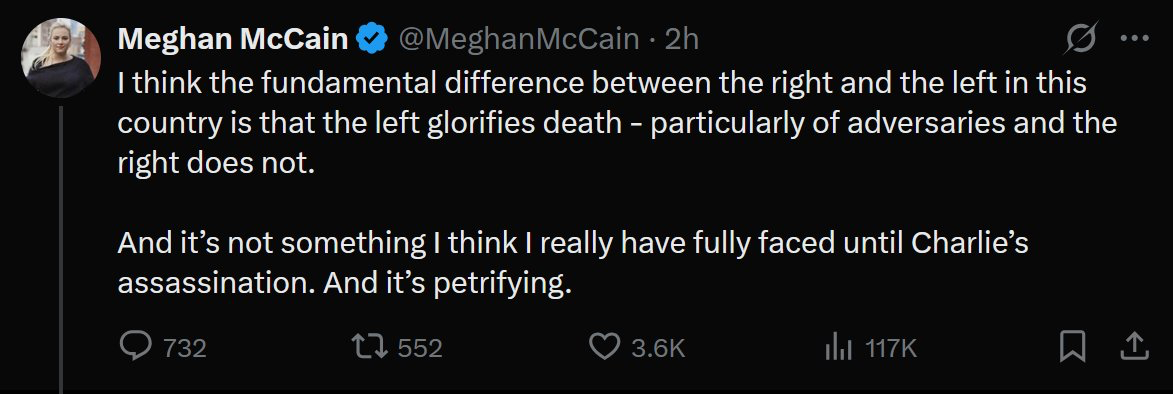This screenshot has width=1173, height=394.
Task: Repost the tweet using the retweet arrows icon
Action: click(370, 346)
